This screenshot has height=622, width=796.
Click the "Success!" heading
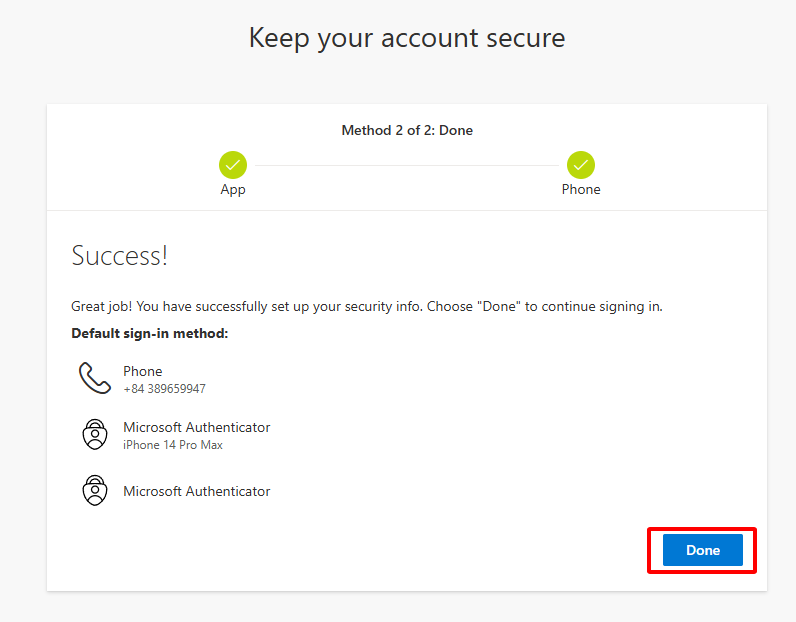click(120, 256)
